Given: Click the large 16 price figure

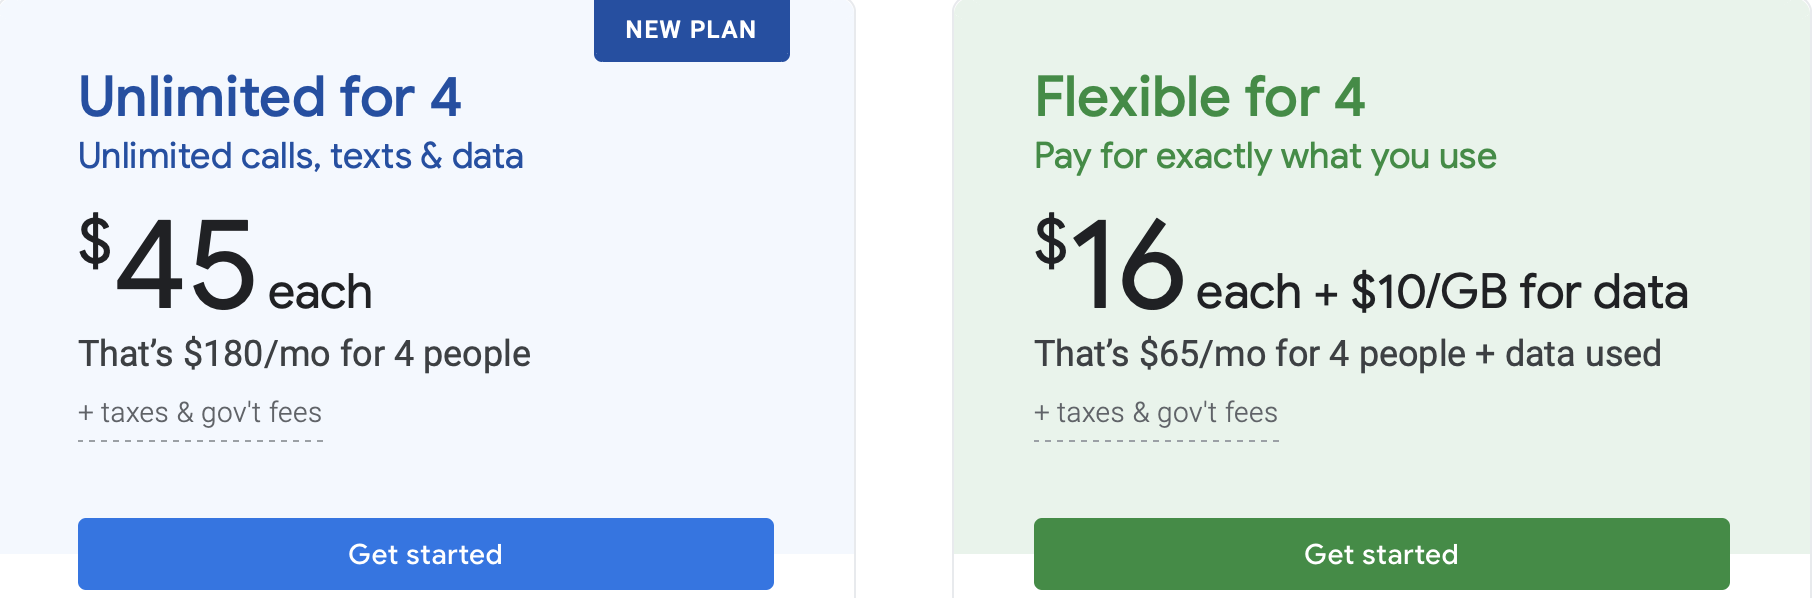Looking at the screenshot, I should pos(1129,264).
